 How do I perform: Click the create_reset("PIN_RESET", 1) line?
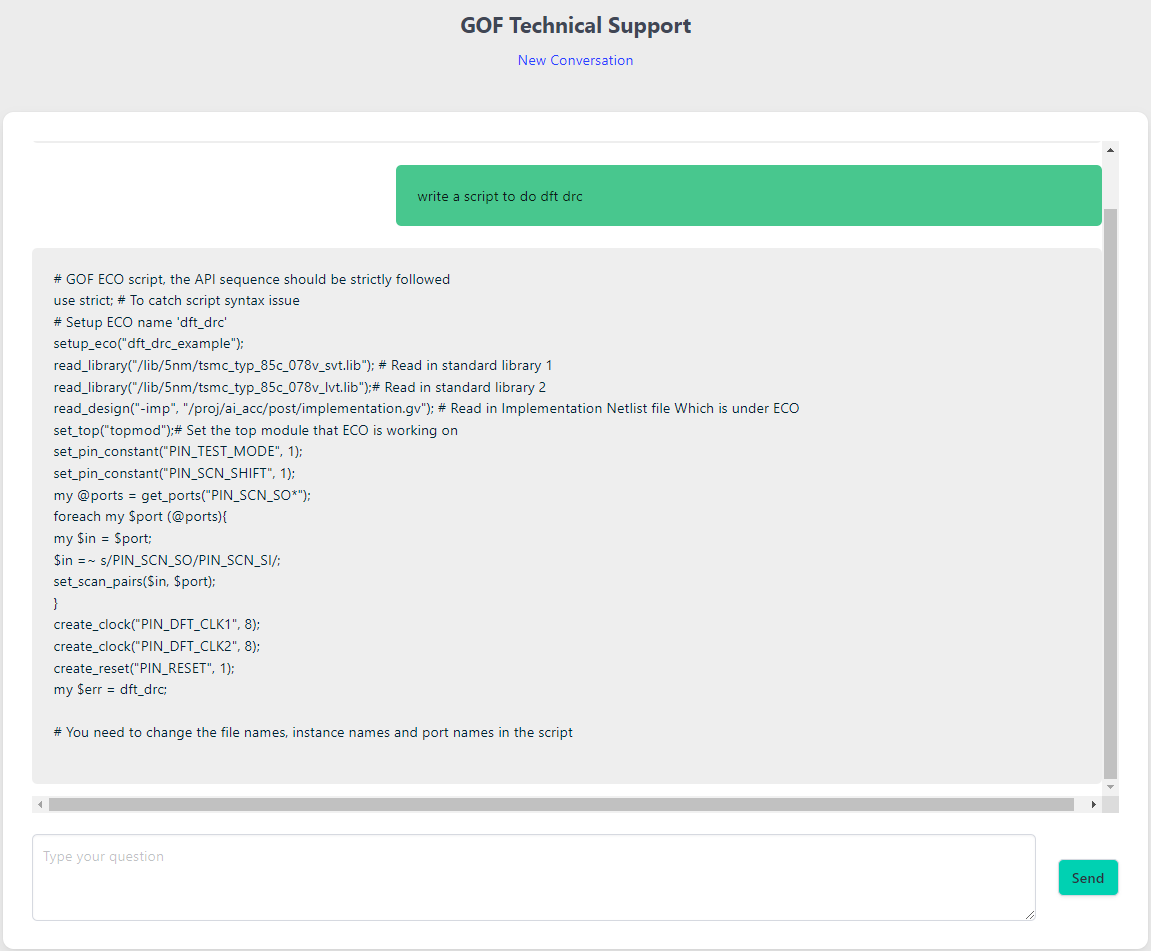coord(144,667)
